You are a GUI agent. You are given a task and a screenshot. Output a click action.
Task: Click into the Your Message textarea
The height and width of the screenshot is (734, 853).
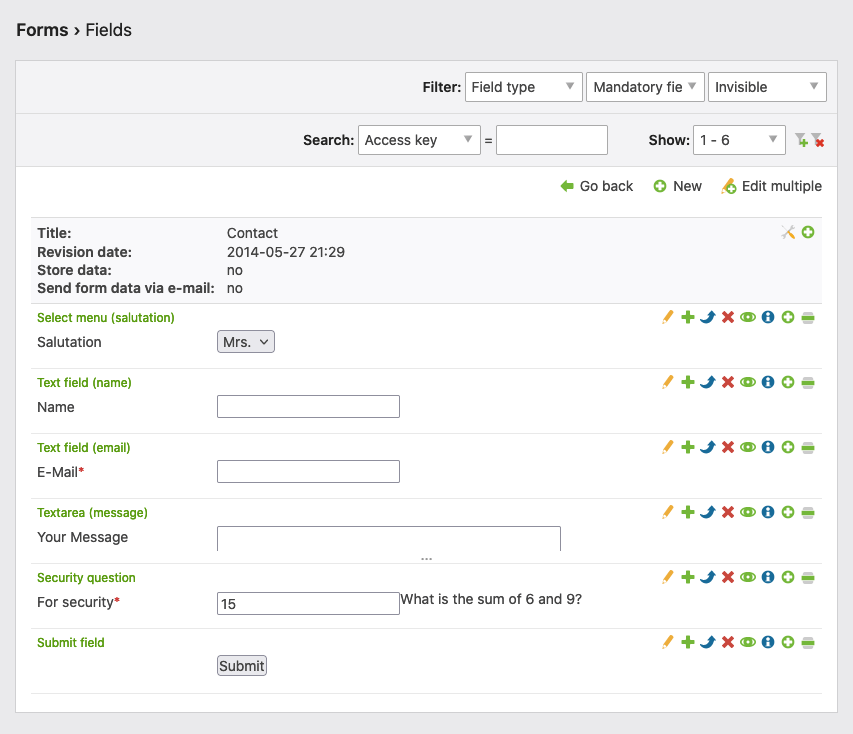coord(389,539)
